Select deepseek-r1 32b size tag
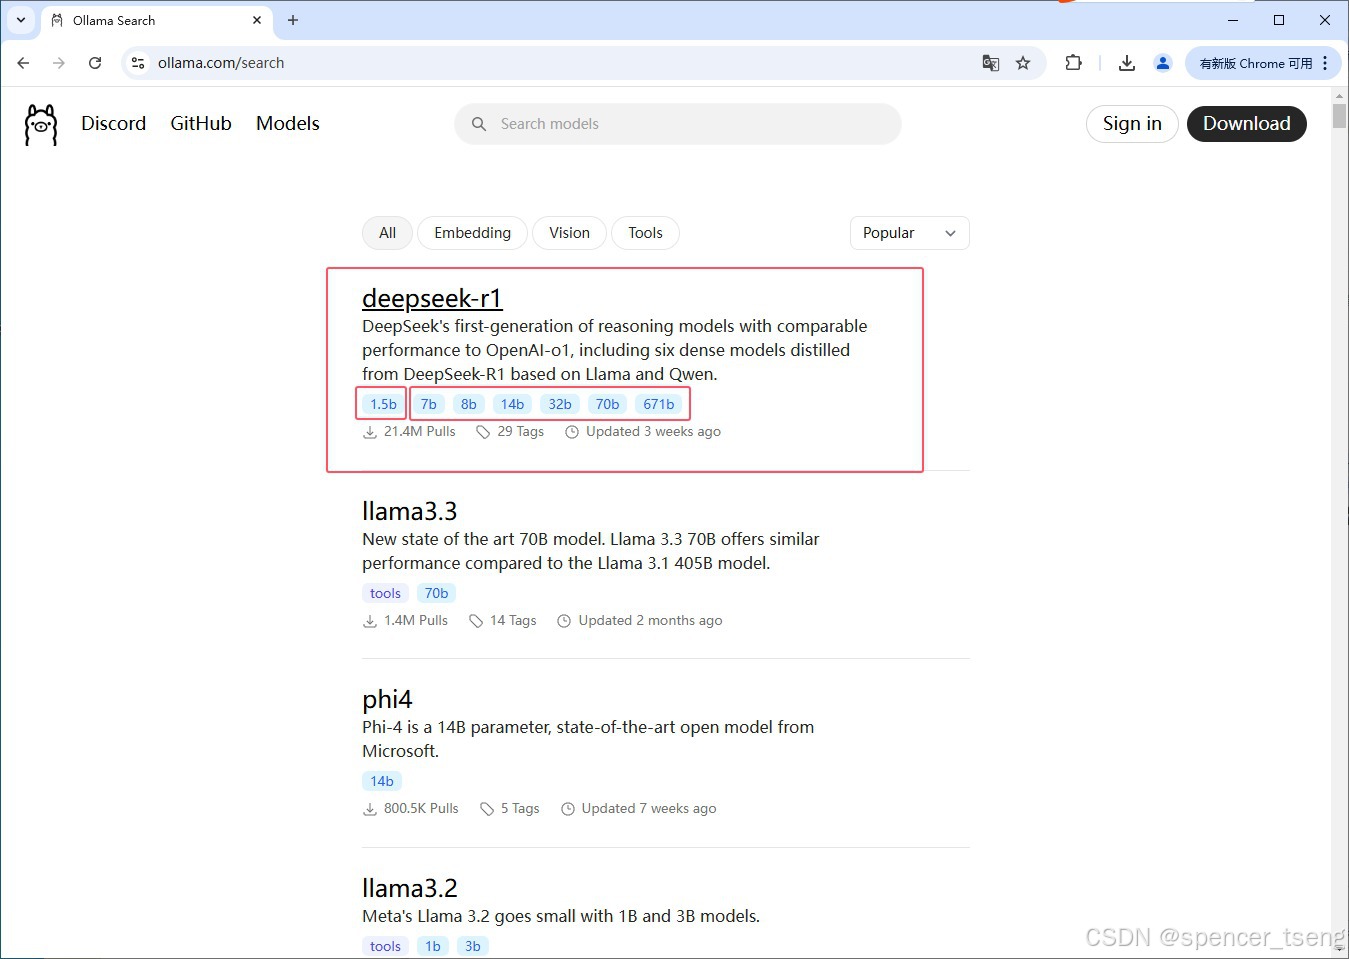1349x959 pixels. click(560, 404)
